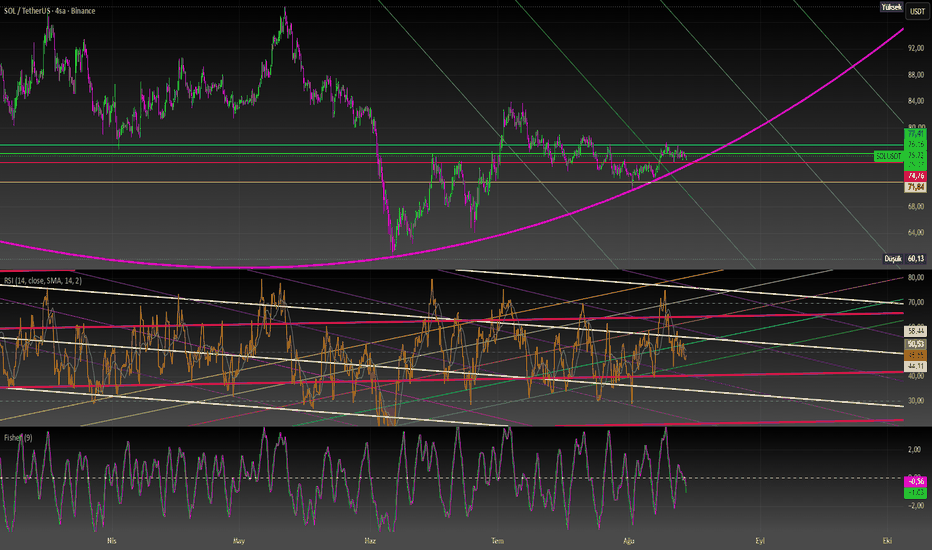Select the RSI 44.11 value tag

point(915,366)
